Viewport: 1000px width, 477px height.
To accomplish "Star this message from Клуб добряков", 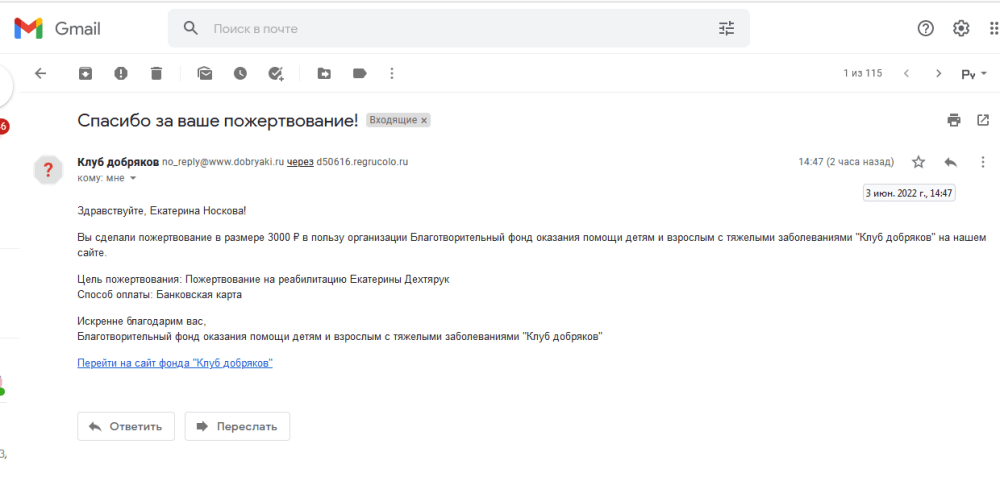I will (x=918, y=162).
